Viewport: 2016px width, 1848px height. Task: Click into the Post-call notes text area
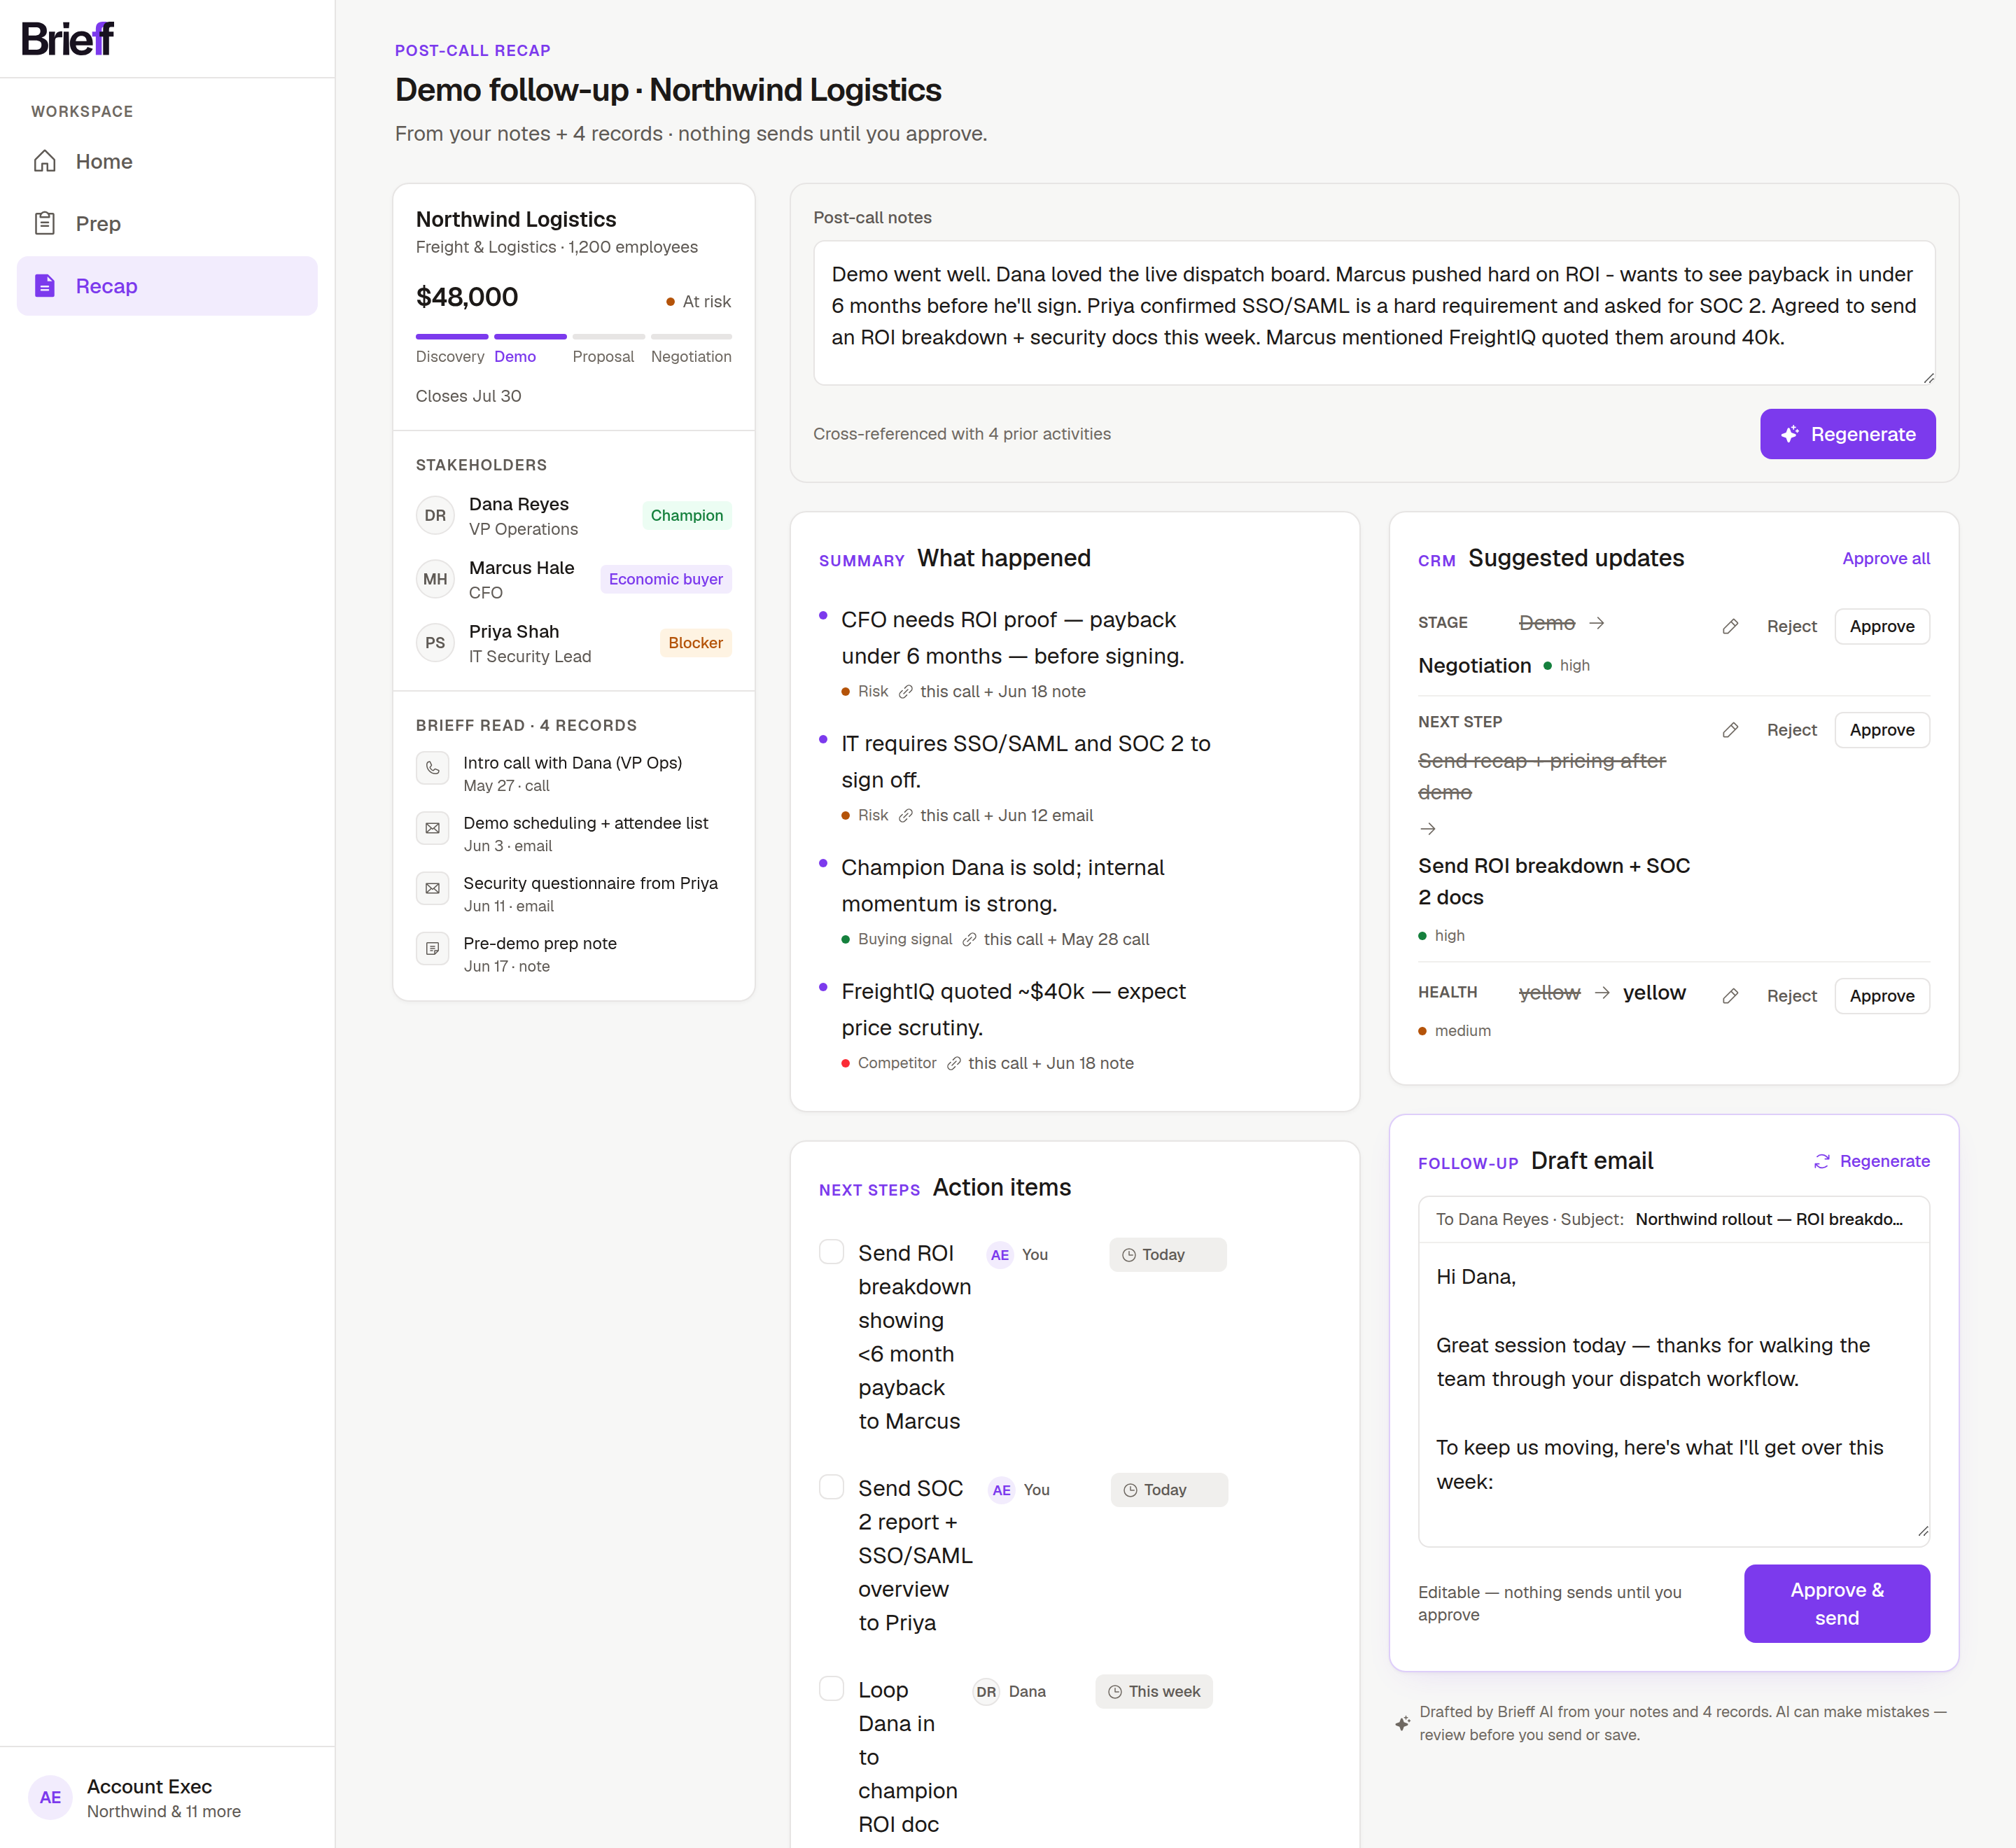[x=1374, y=313]
